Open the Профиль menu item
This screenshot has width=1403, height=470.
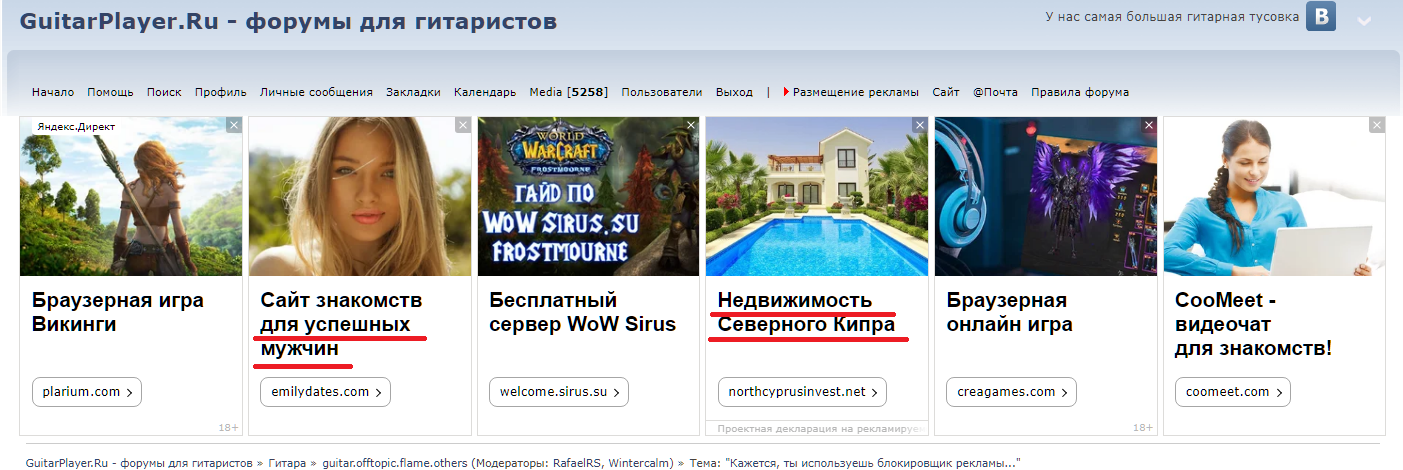221,92
